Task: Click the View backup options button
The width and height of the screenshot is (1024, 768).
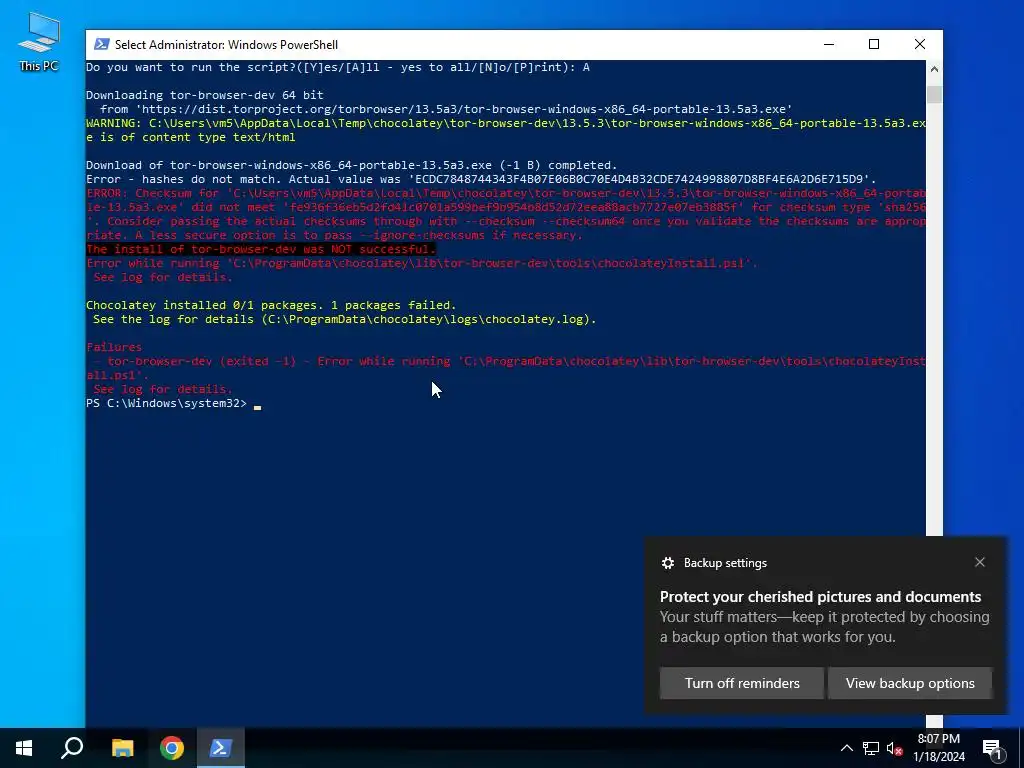Action: 910,683
